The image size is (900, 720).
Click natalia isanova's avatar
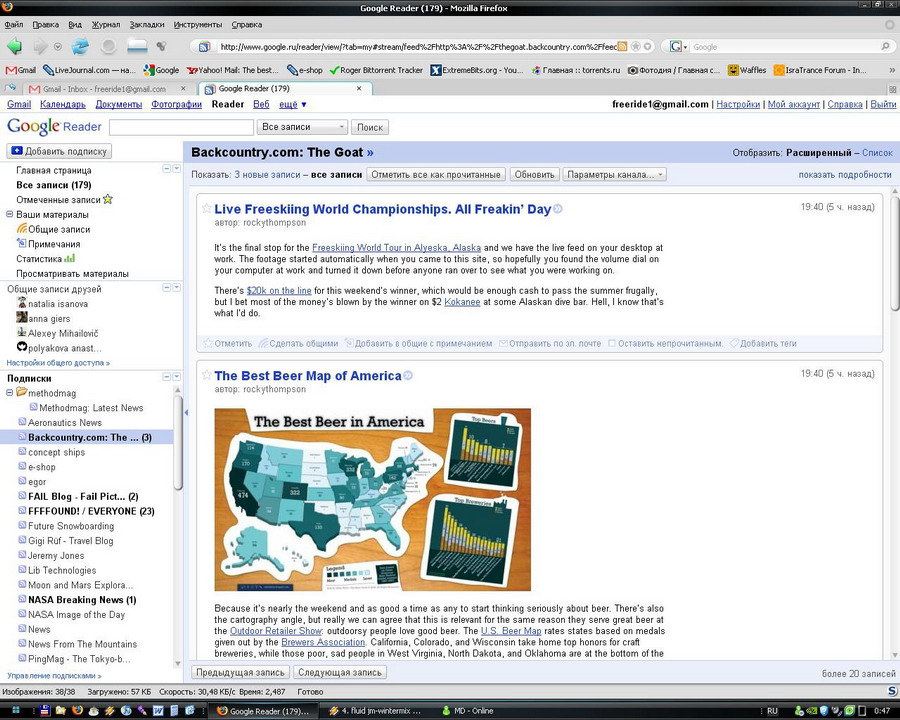pos(22,303)
